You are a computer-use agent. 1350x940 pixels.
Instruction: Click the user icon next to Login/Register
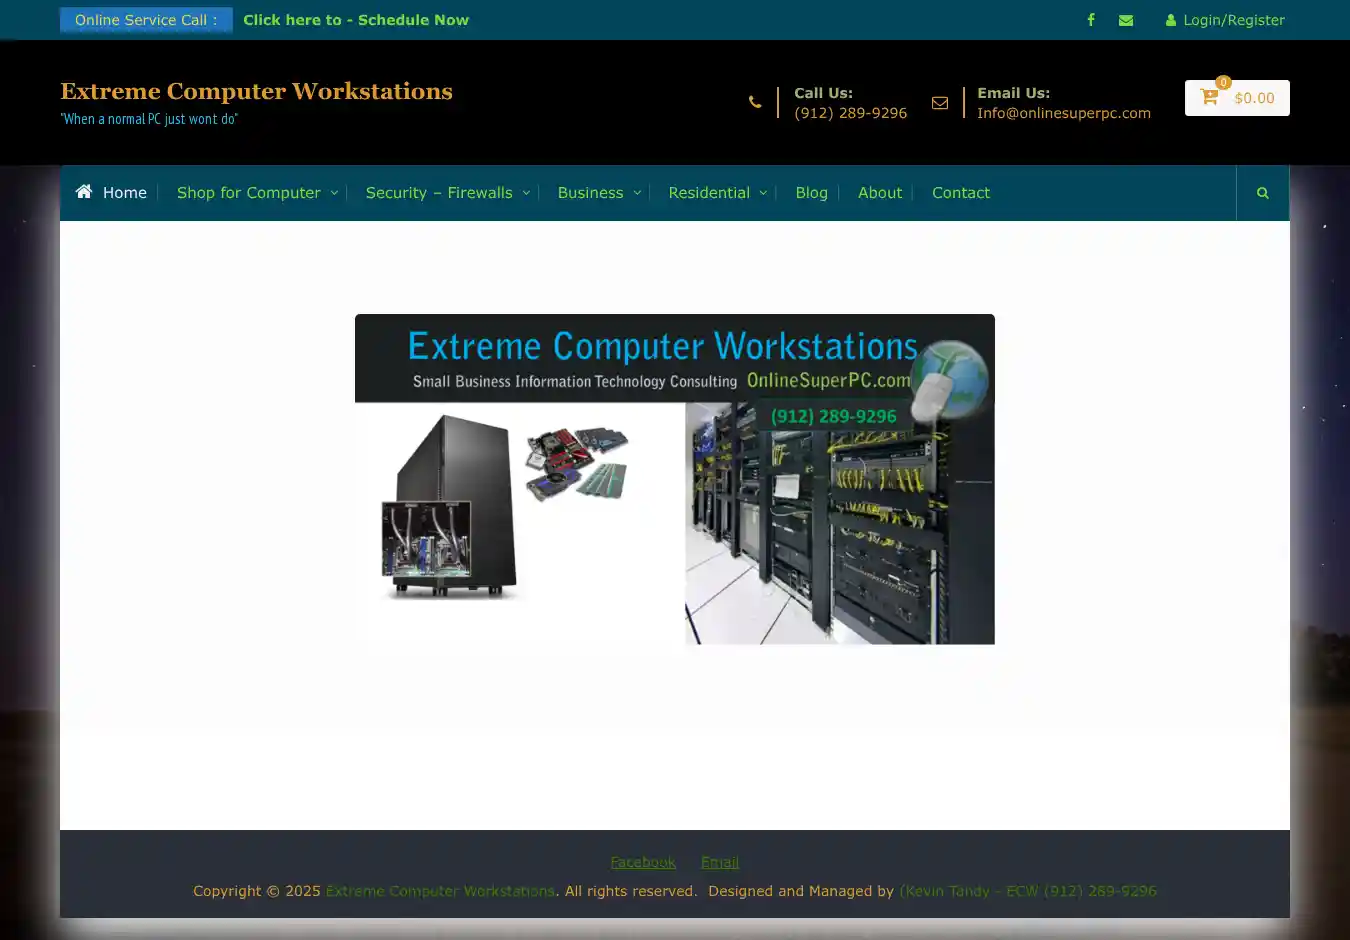point(1170,20)
